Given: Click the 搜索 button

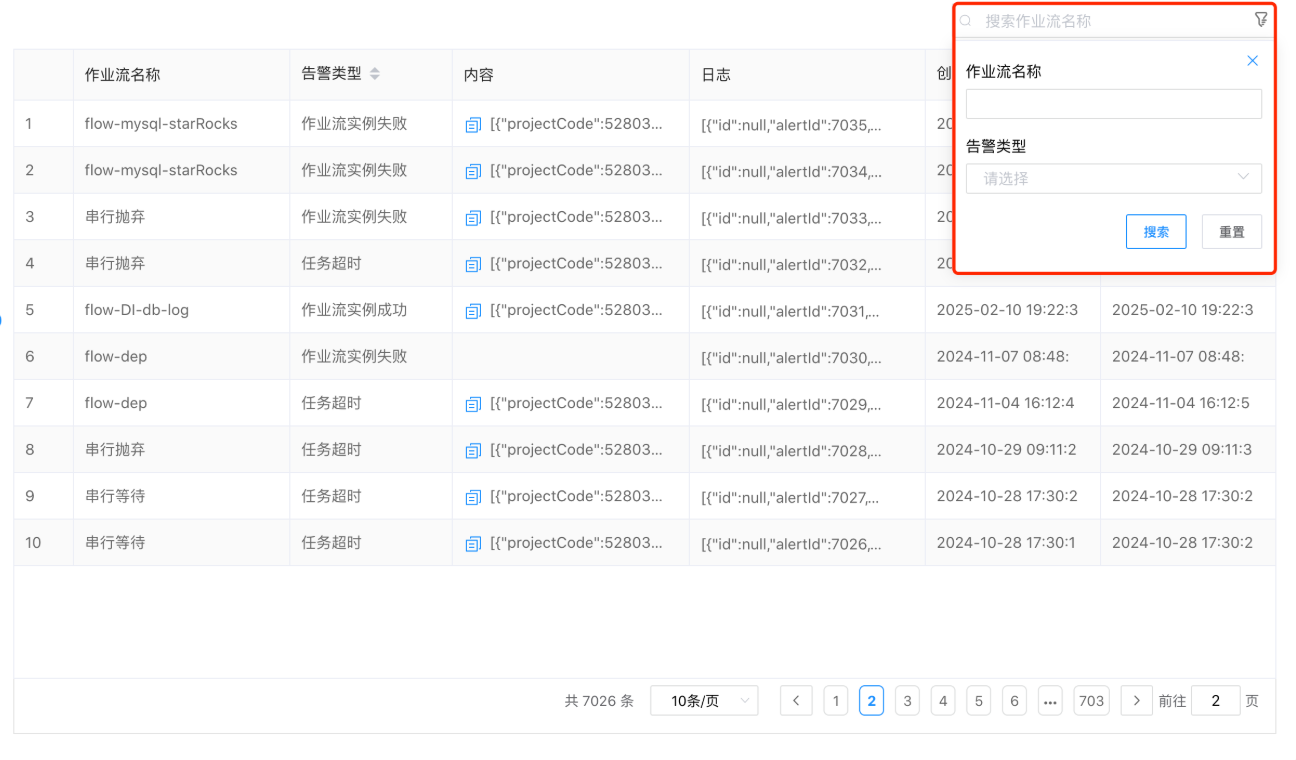Looking at the screenshot, I should pyautogui.click(x=1156, y=232).
